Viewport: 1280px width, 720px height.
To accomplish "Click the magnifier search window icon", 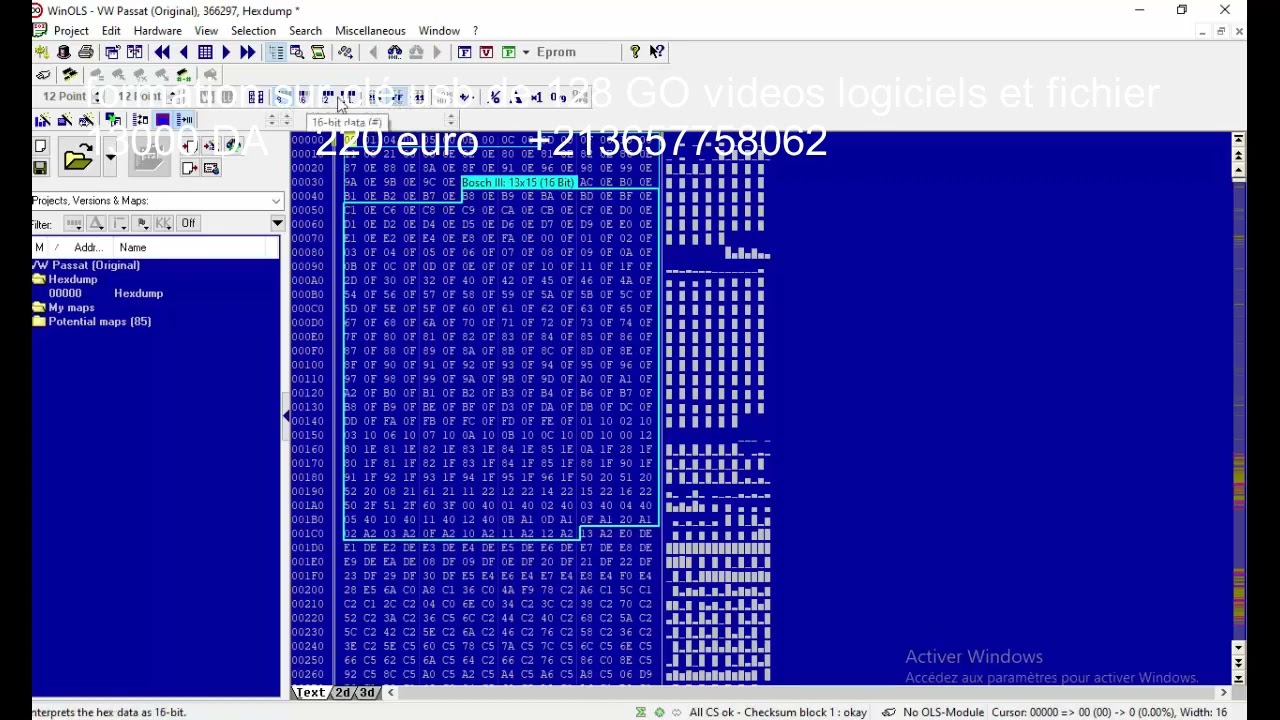I will click(297, 52).
